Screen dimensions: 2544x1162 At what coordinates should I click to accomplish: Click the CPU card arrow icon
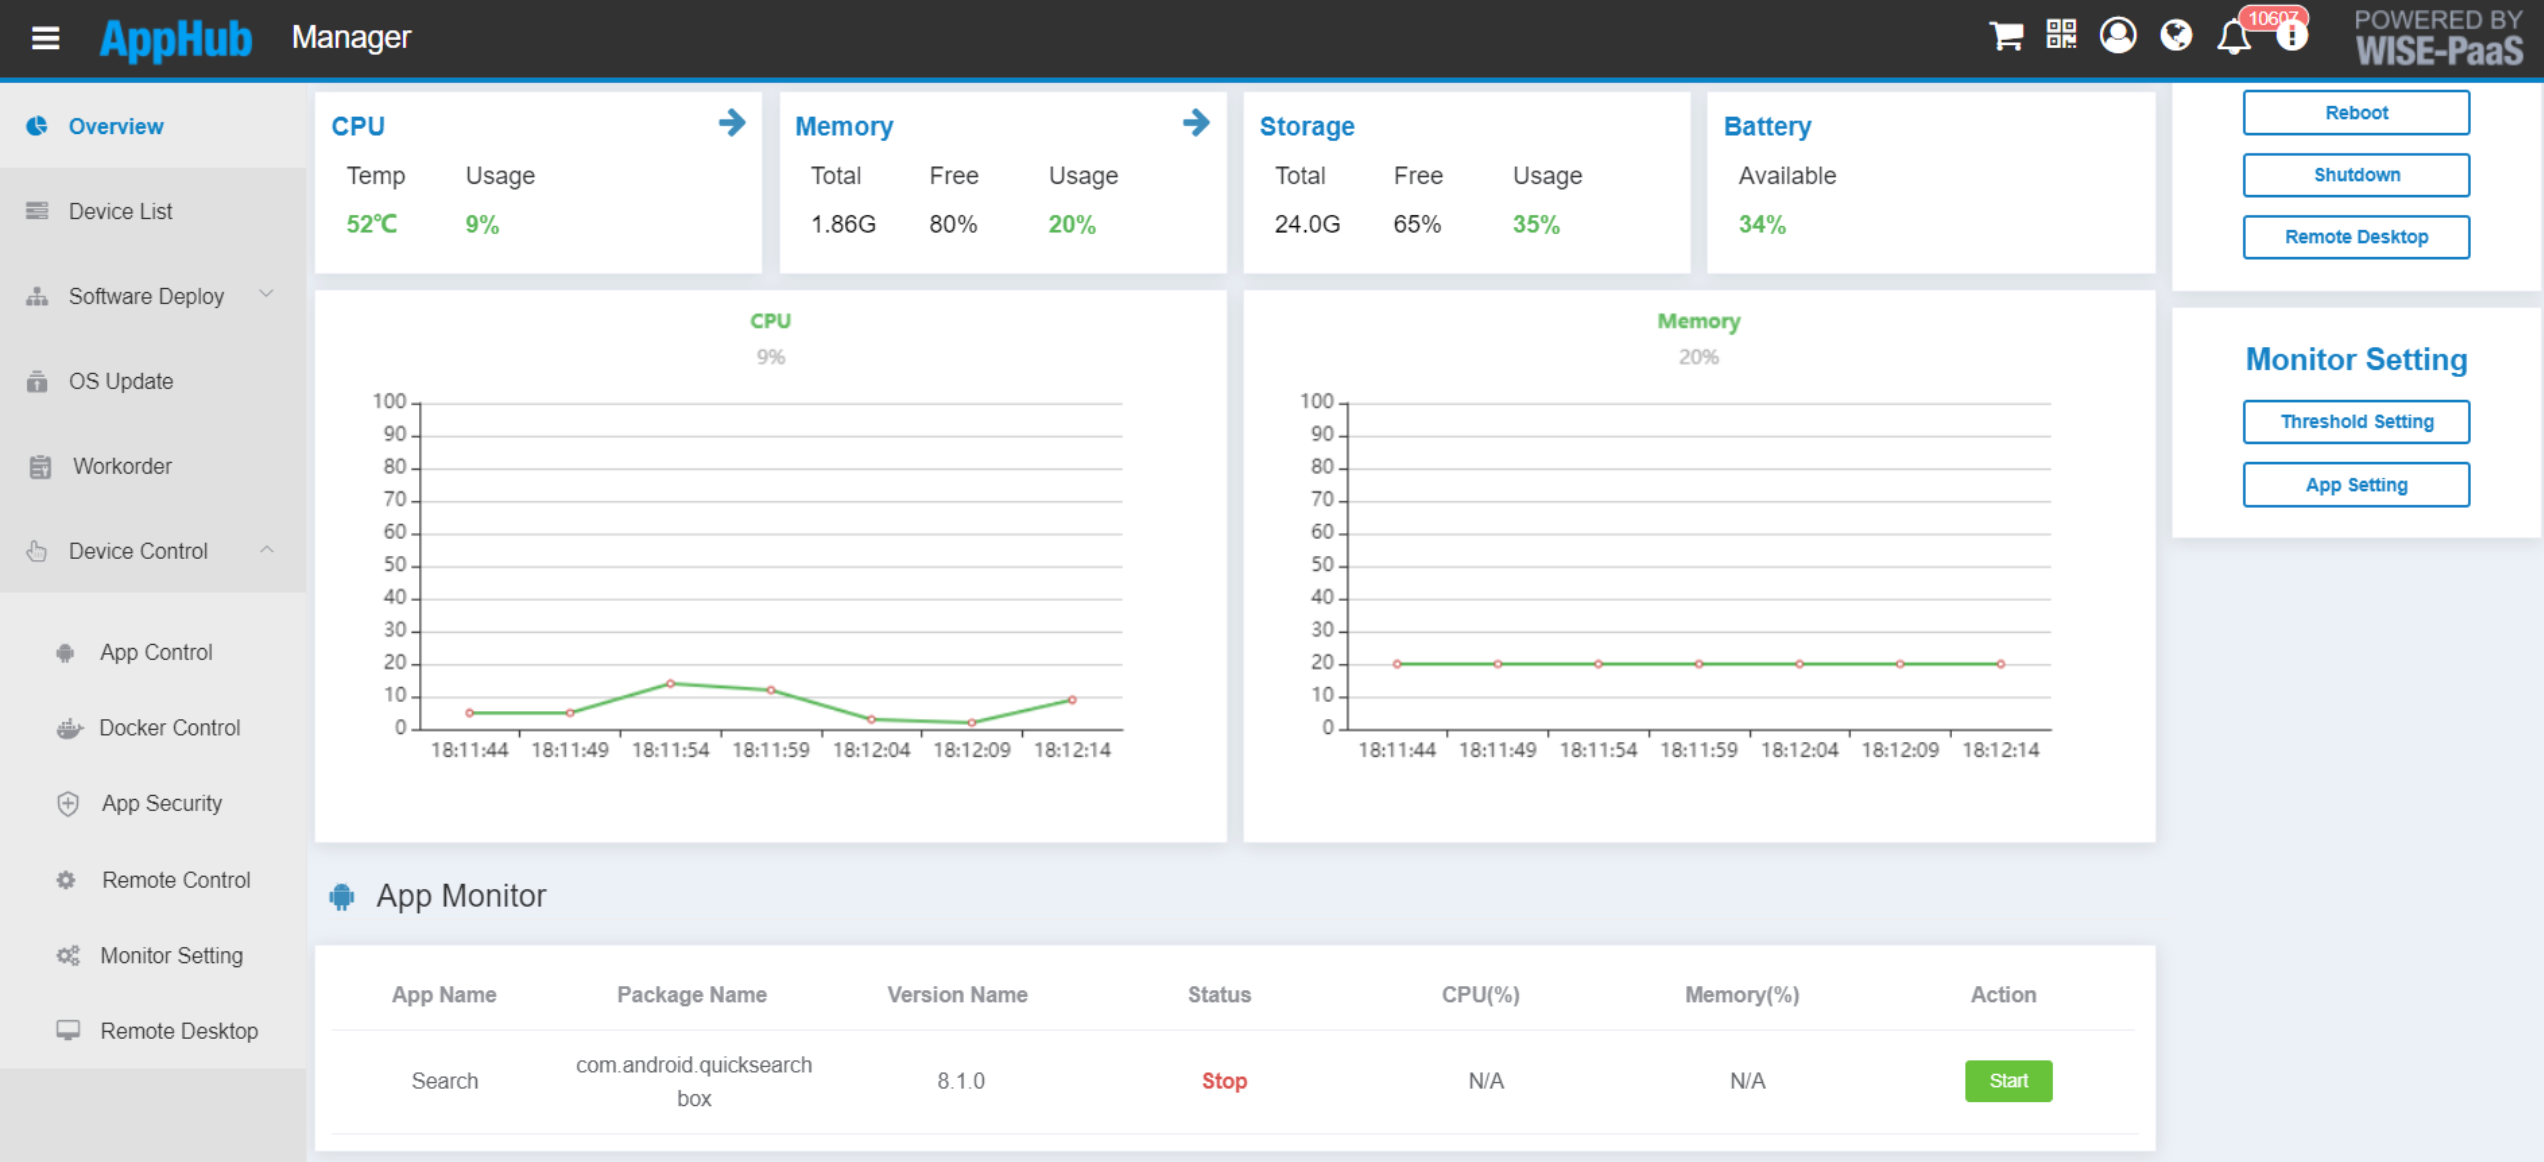(732, 123)
